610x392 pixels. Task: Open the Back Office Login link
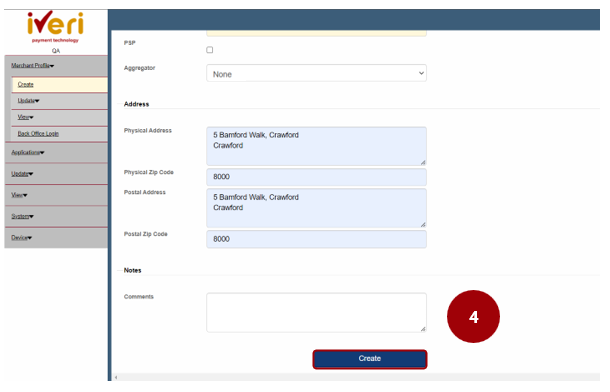[x=38, y=133]
